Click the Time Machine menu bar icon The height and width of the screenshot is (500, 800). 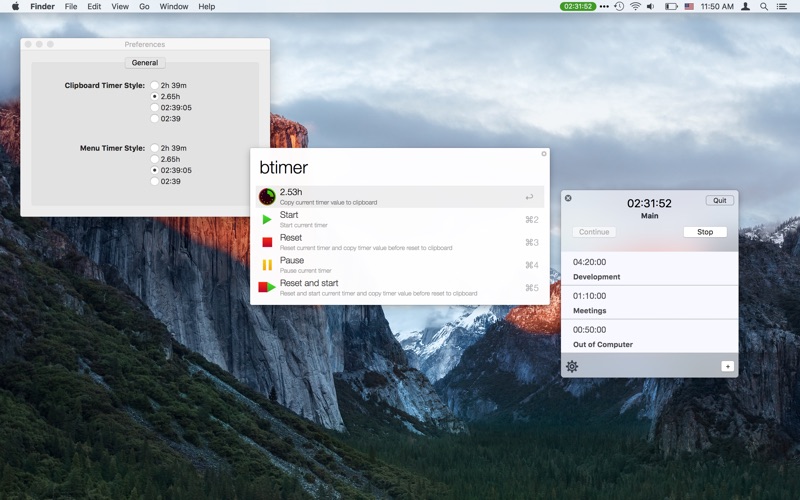[619, 7]
